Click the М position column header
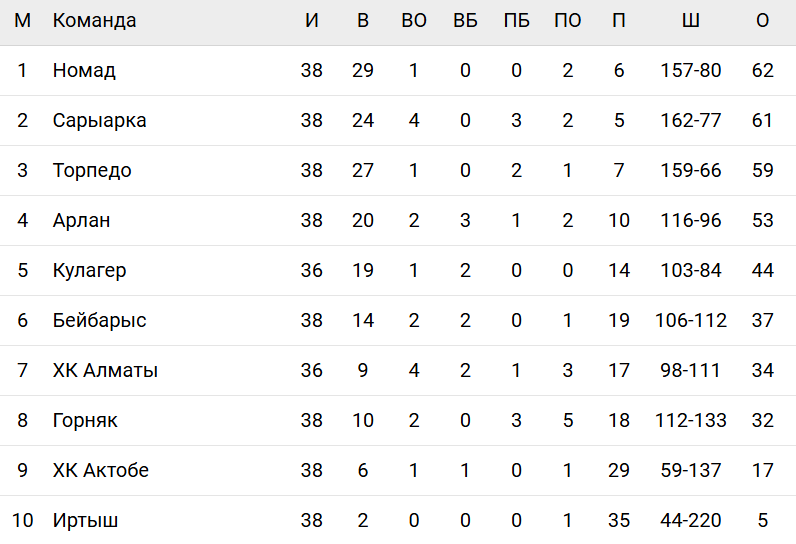Image resolution: width=796 pixels, height=544 pixels. (x=22, y=21)
